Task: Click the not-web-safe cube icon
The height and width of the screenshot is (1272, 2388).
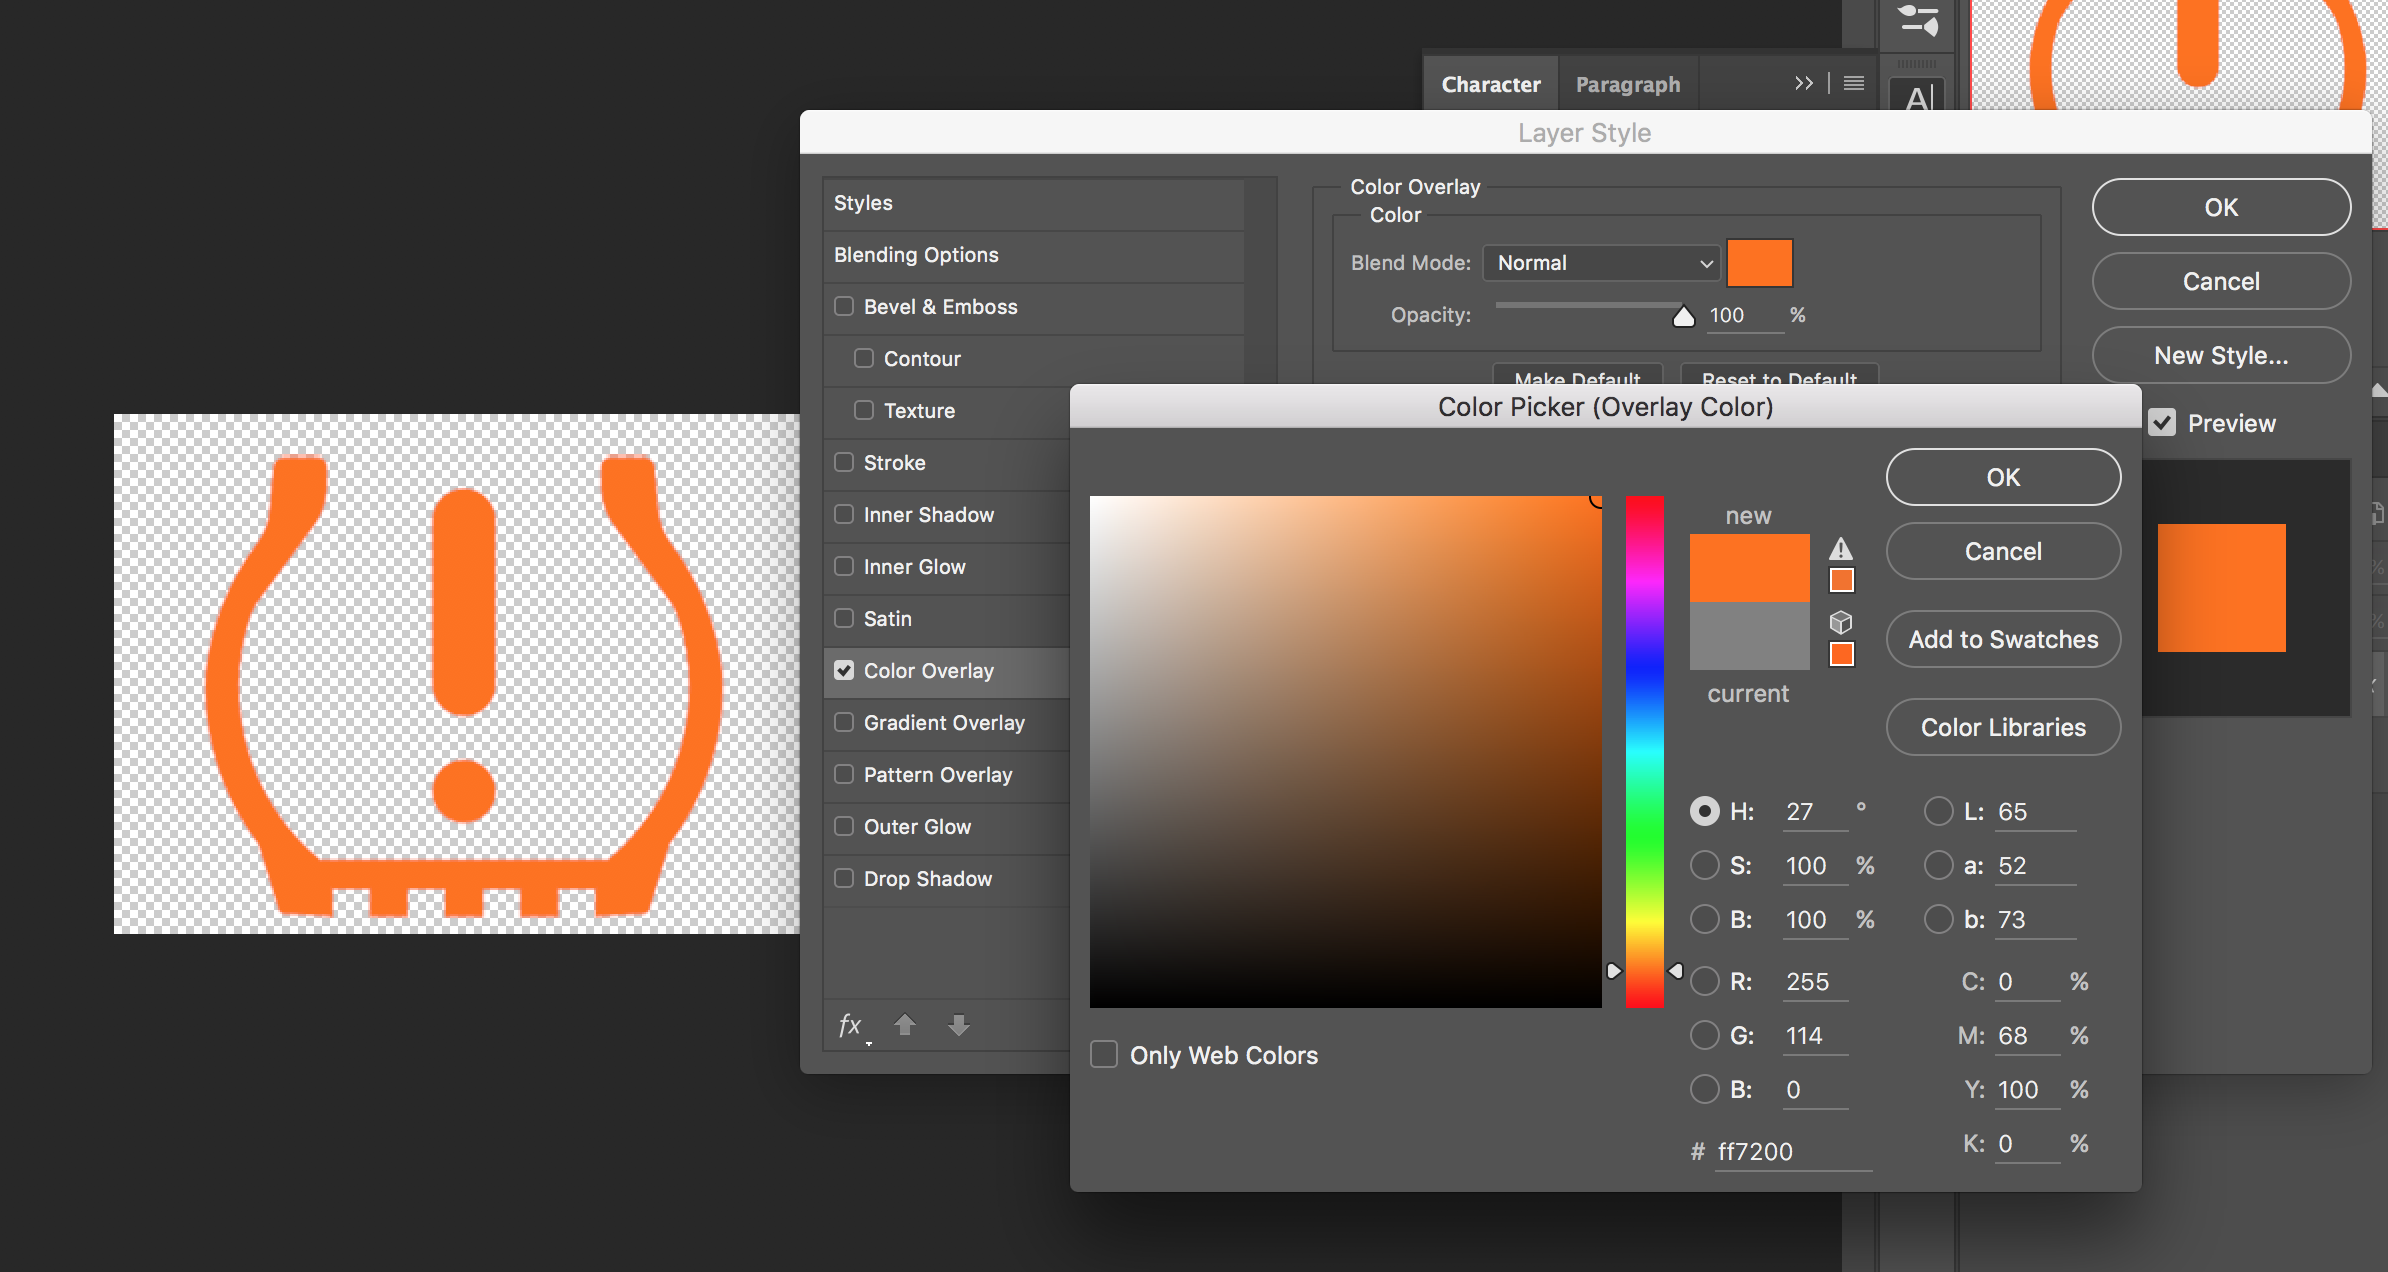Action: click(1841, 622)
